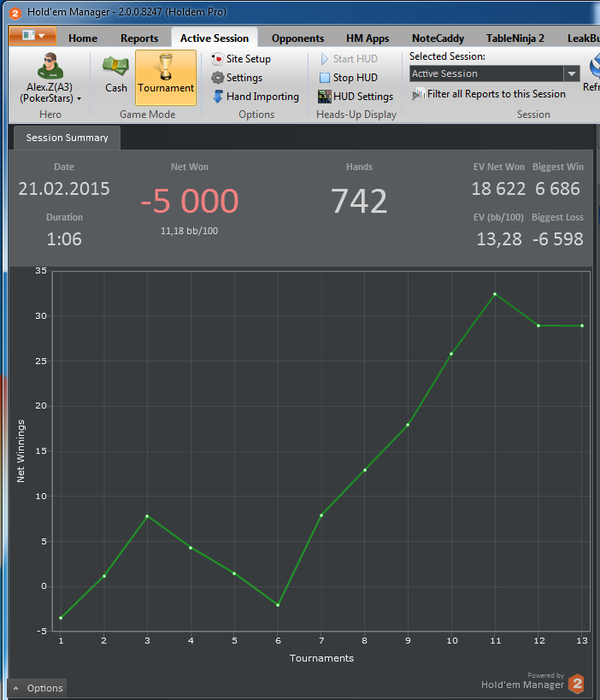Image resolution: width=600 pixels, height=700 pixels.
Task: Open Hand Importing option
Action: point(255,96)
